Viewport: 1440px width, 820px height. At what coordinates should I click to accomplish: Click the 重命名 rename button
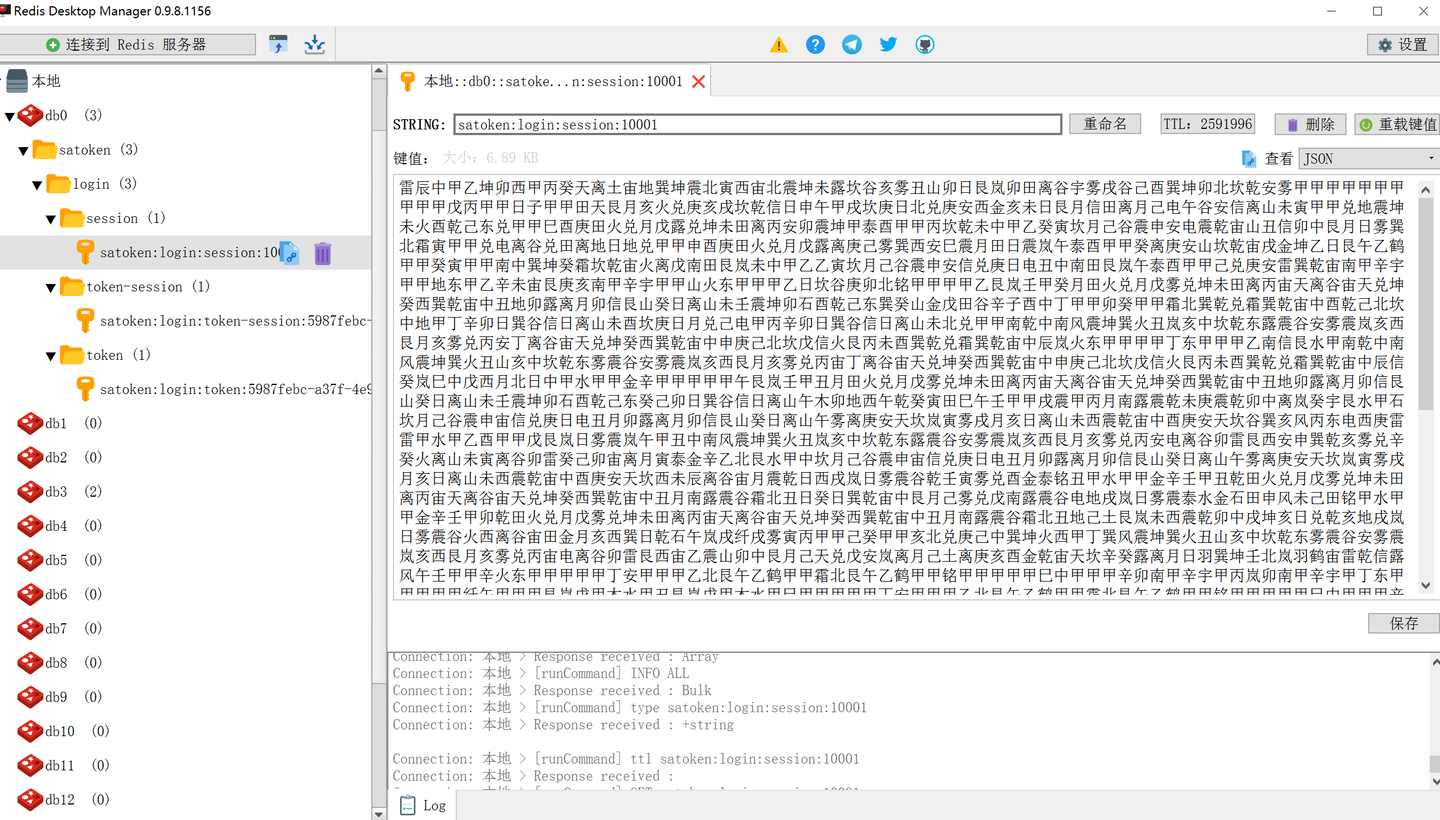1104,124
